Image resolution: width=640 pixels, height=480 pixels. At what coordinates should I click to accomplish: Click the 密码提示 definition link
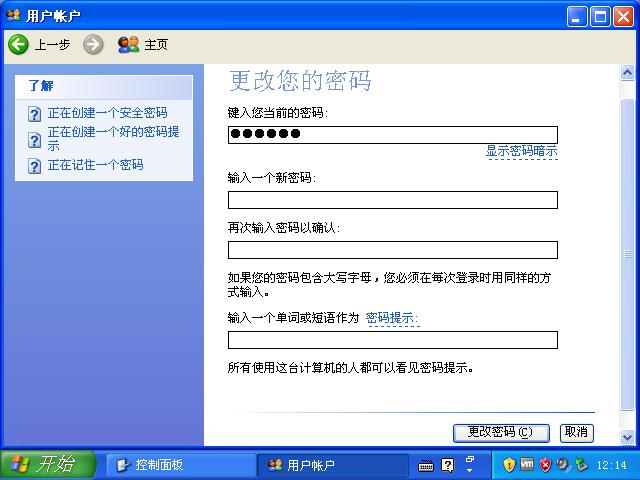tap(391, 318)
